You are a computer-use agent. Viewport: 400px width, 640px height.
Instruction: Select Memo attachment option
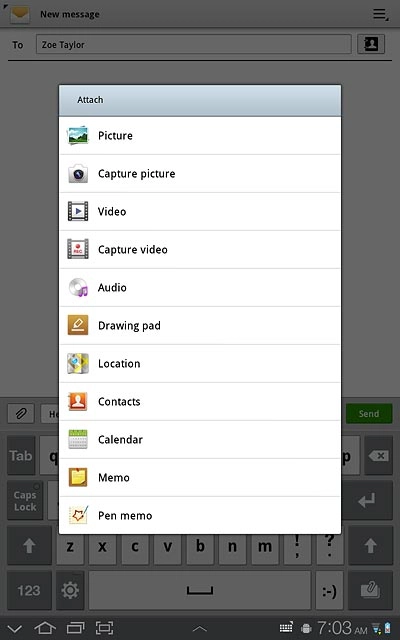click(200, 478)
